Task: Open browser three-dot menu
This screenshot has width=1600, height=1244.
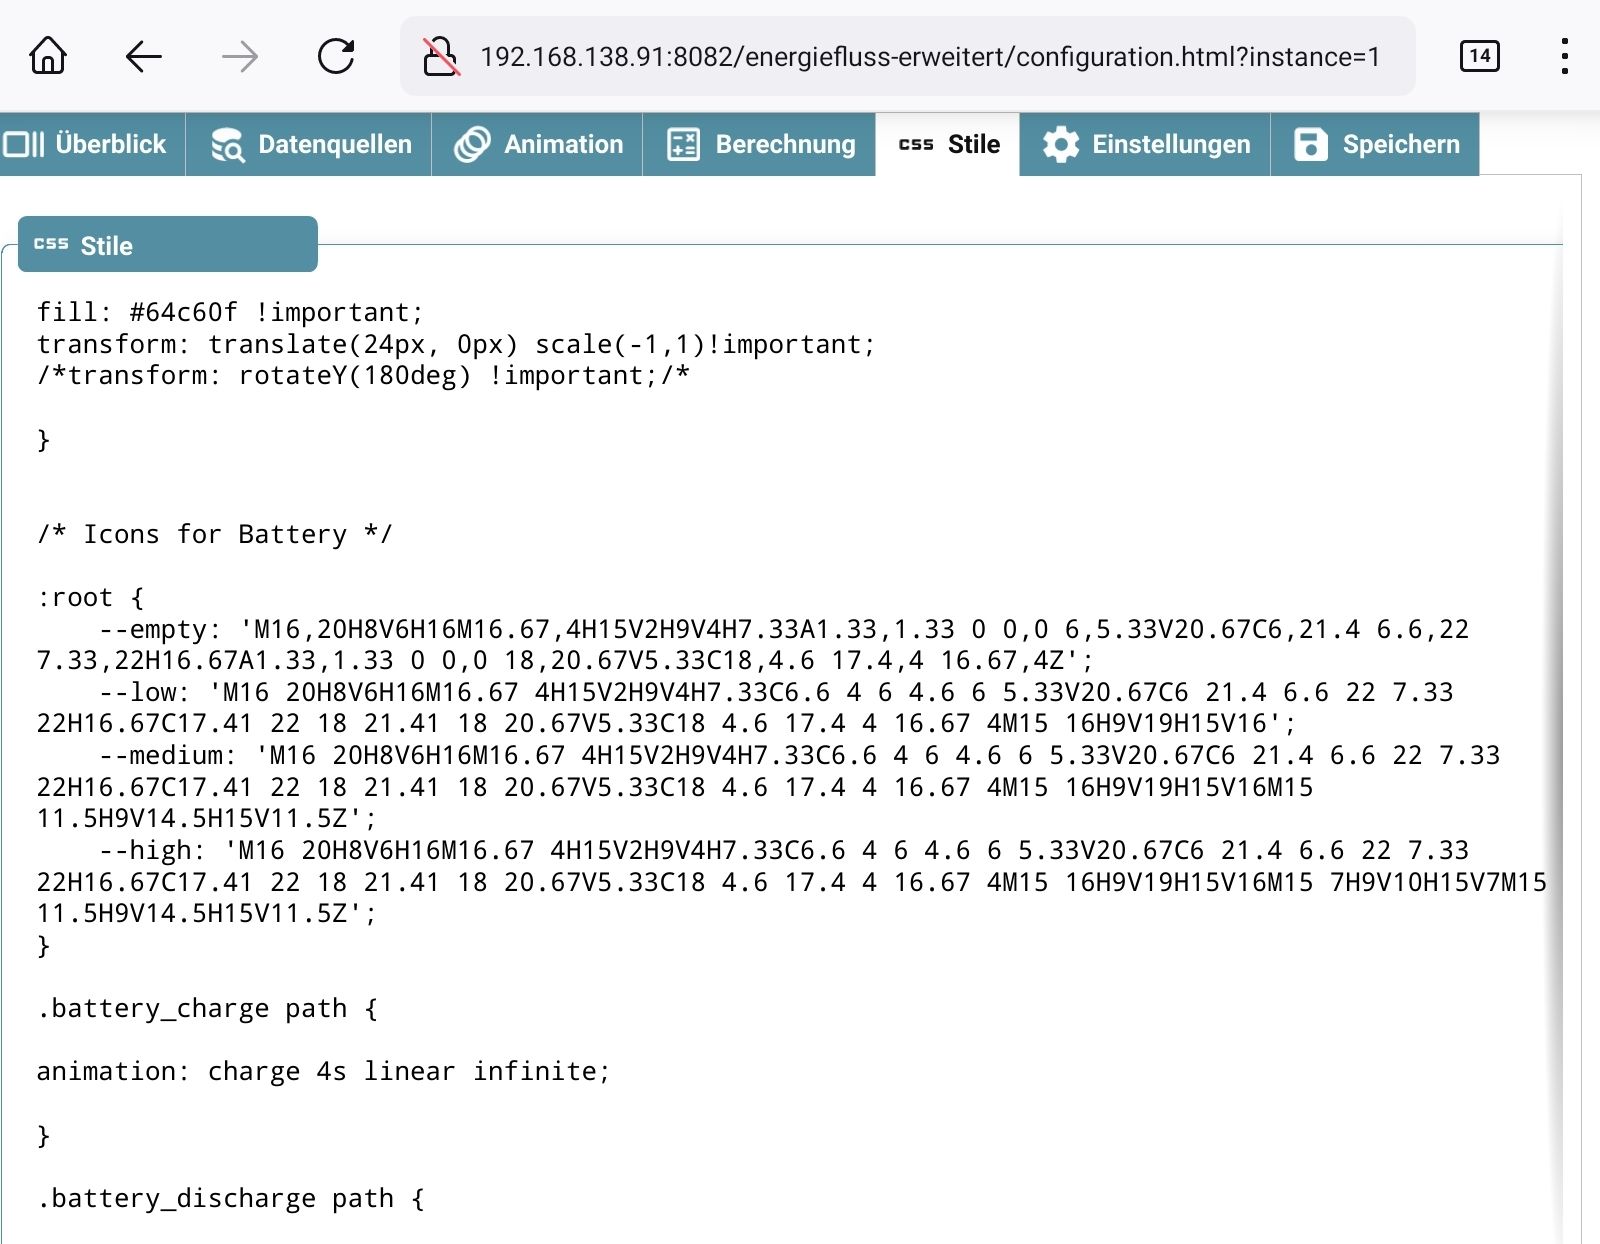Action: coord(1565,56)
